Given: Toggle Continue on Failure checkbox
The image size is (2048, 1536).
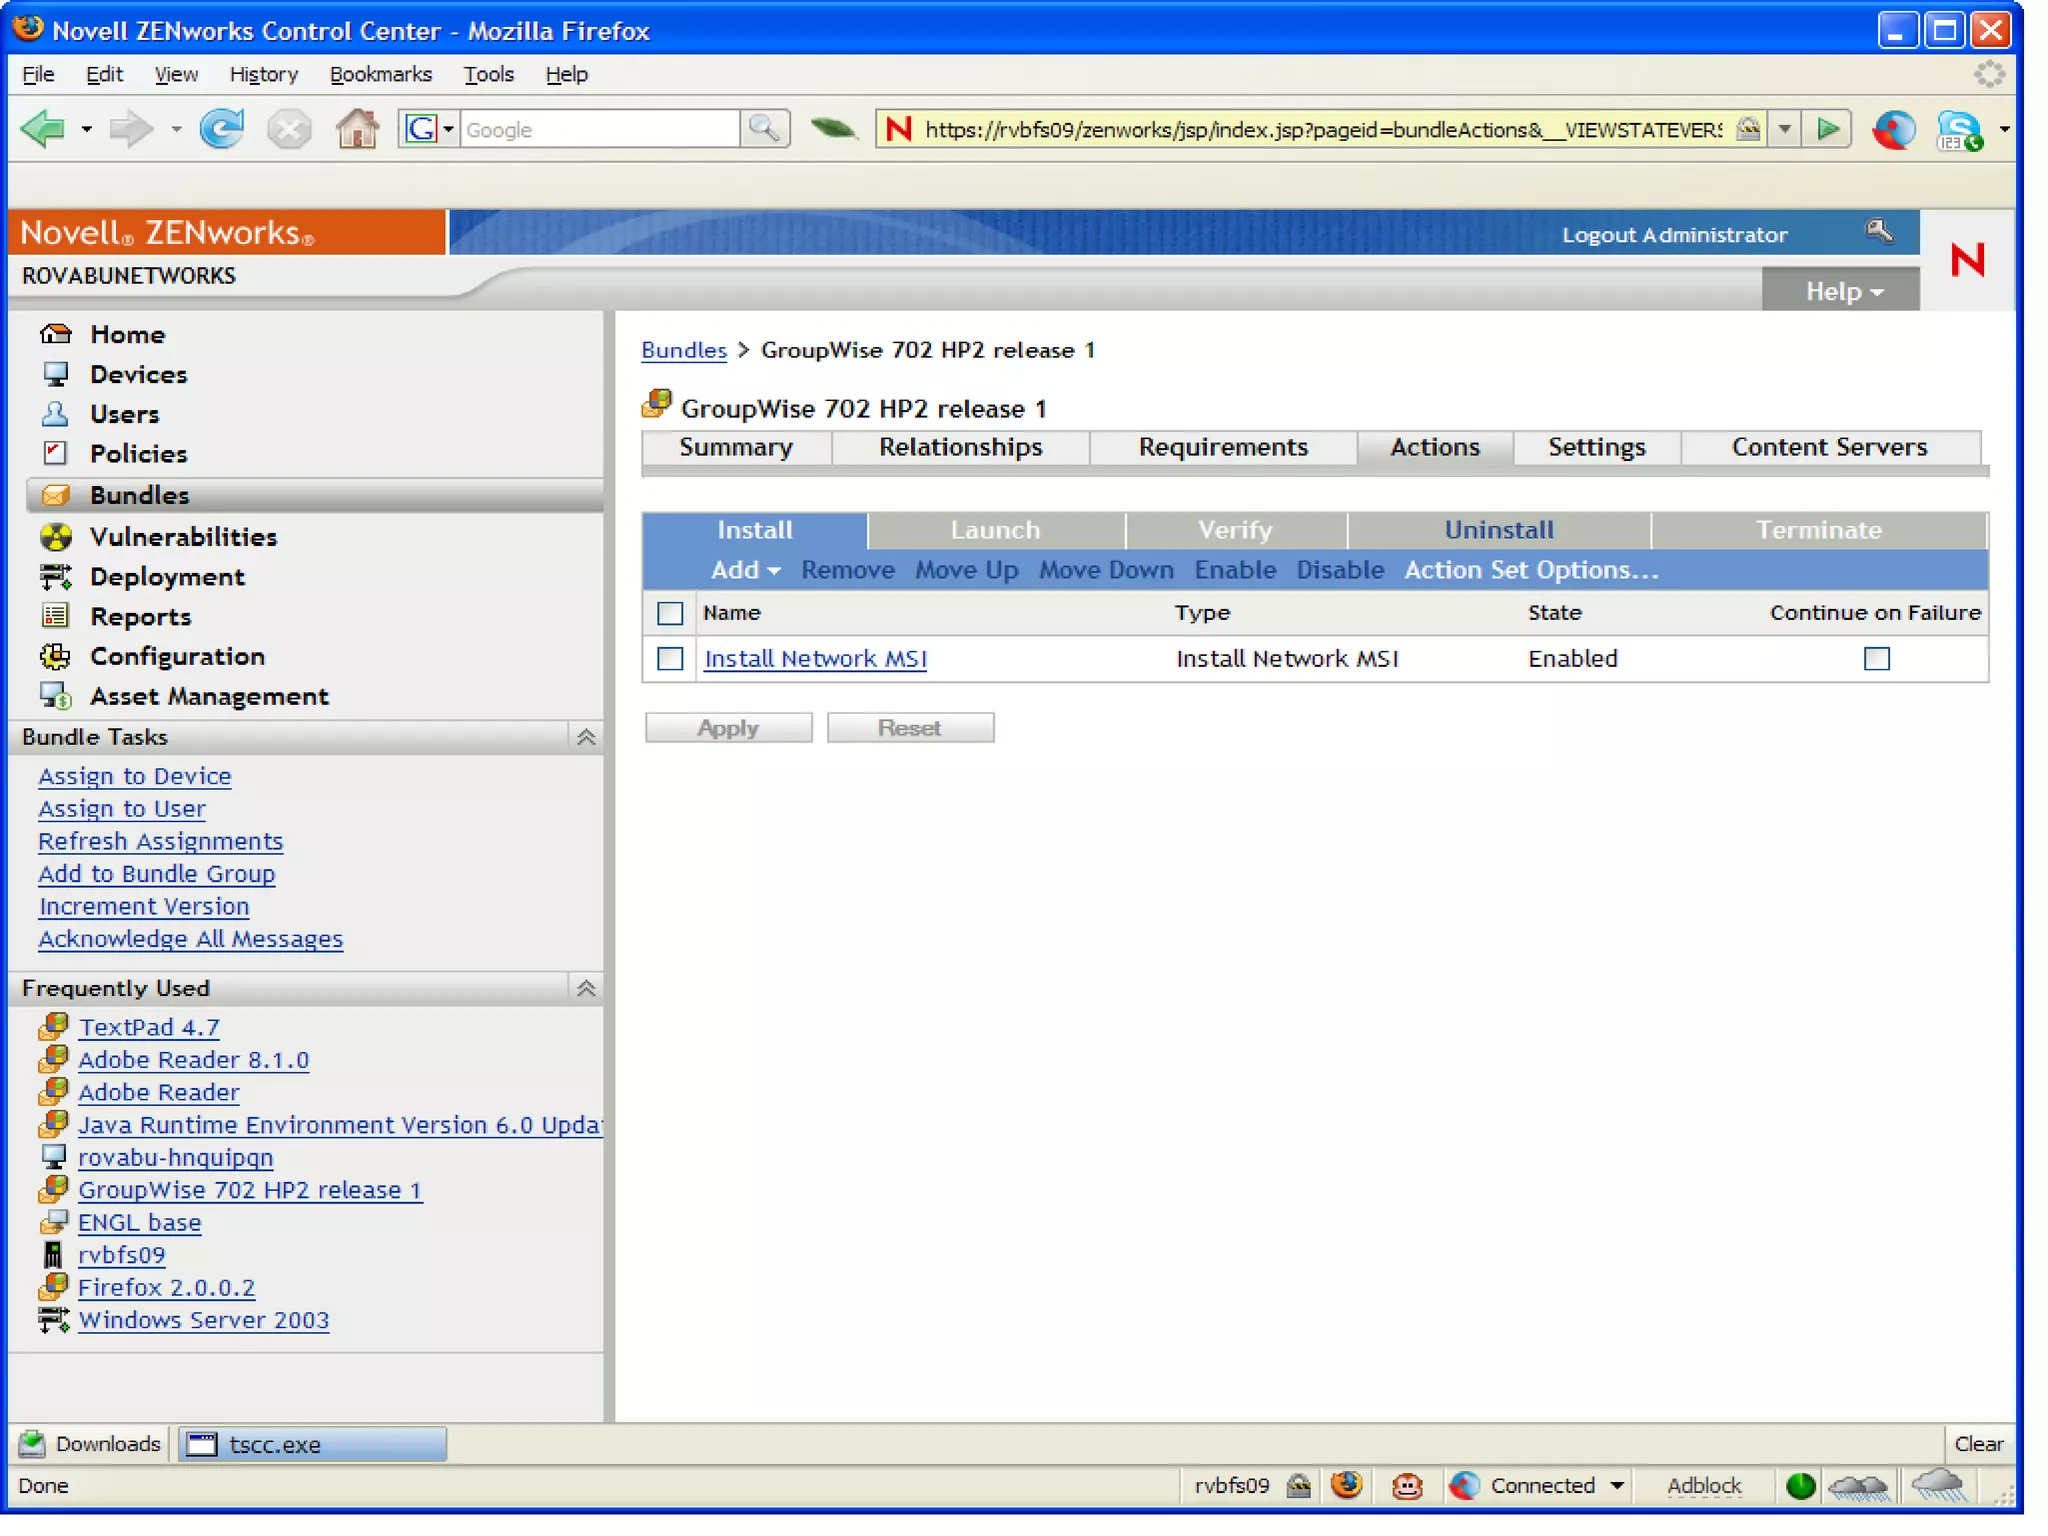Looking at the screenshot, I should pos(1876,659).
